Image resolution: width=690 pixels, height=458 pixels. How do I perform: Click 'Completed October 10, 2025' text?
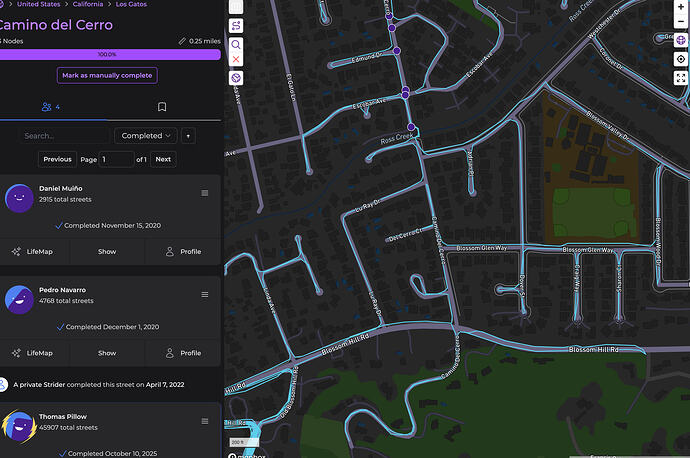[x=112, y=454]
